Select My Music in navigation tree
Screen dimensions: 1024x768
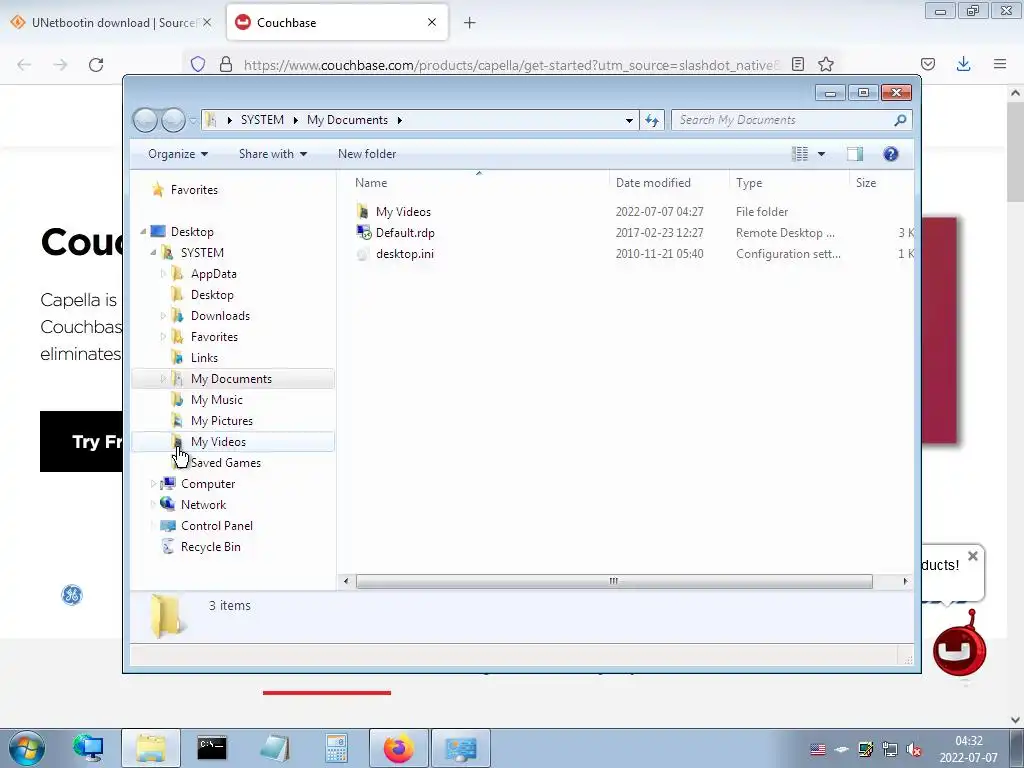[x=217, y=400]
